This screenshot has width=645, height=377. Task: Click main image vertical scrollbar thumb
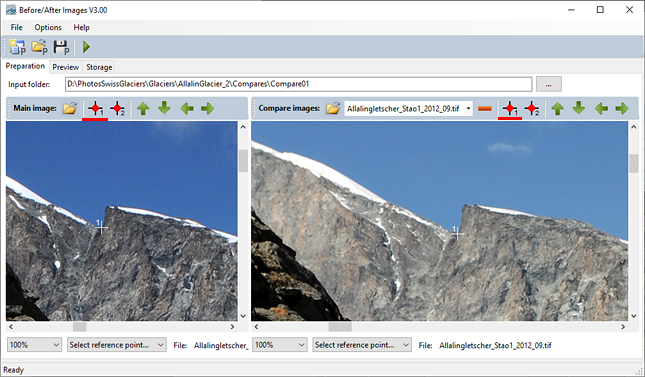(x=243, y=161)
